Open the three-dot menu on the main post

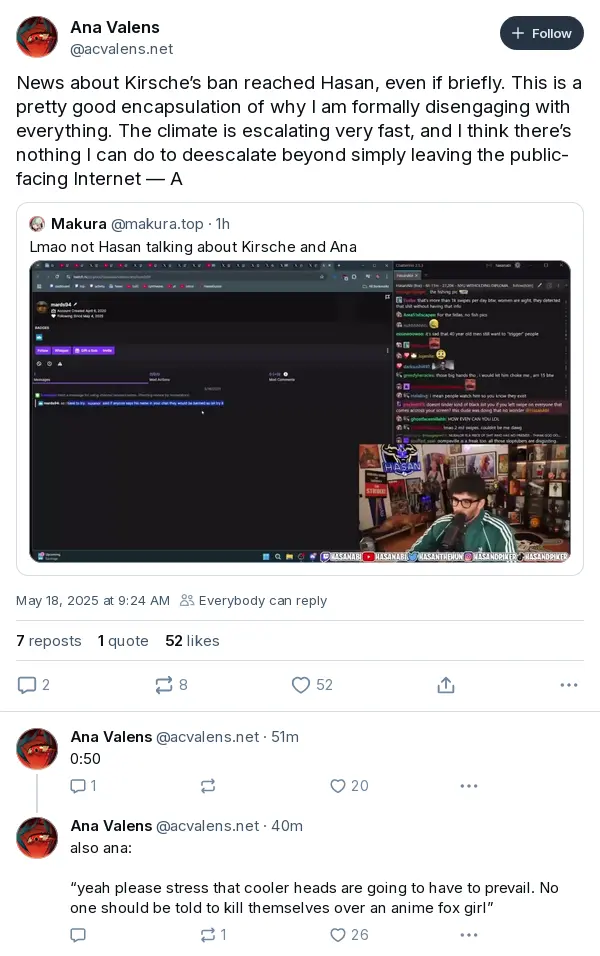(568, 685)
